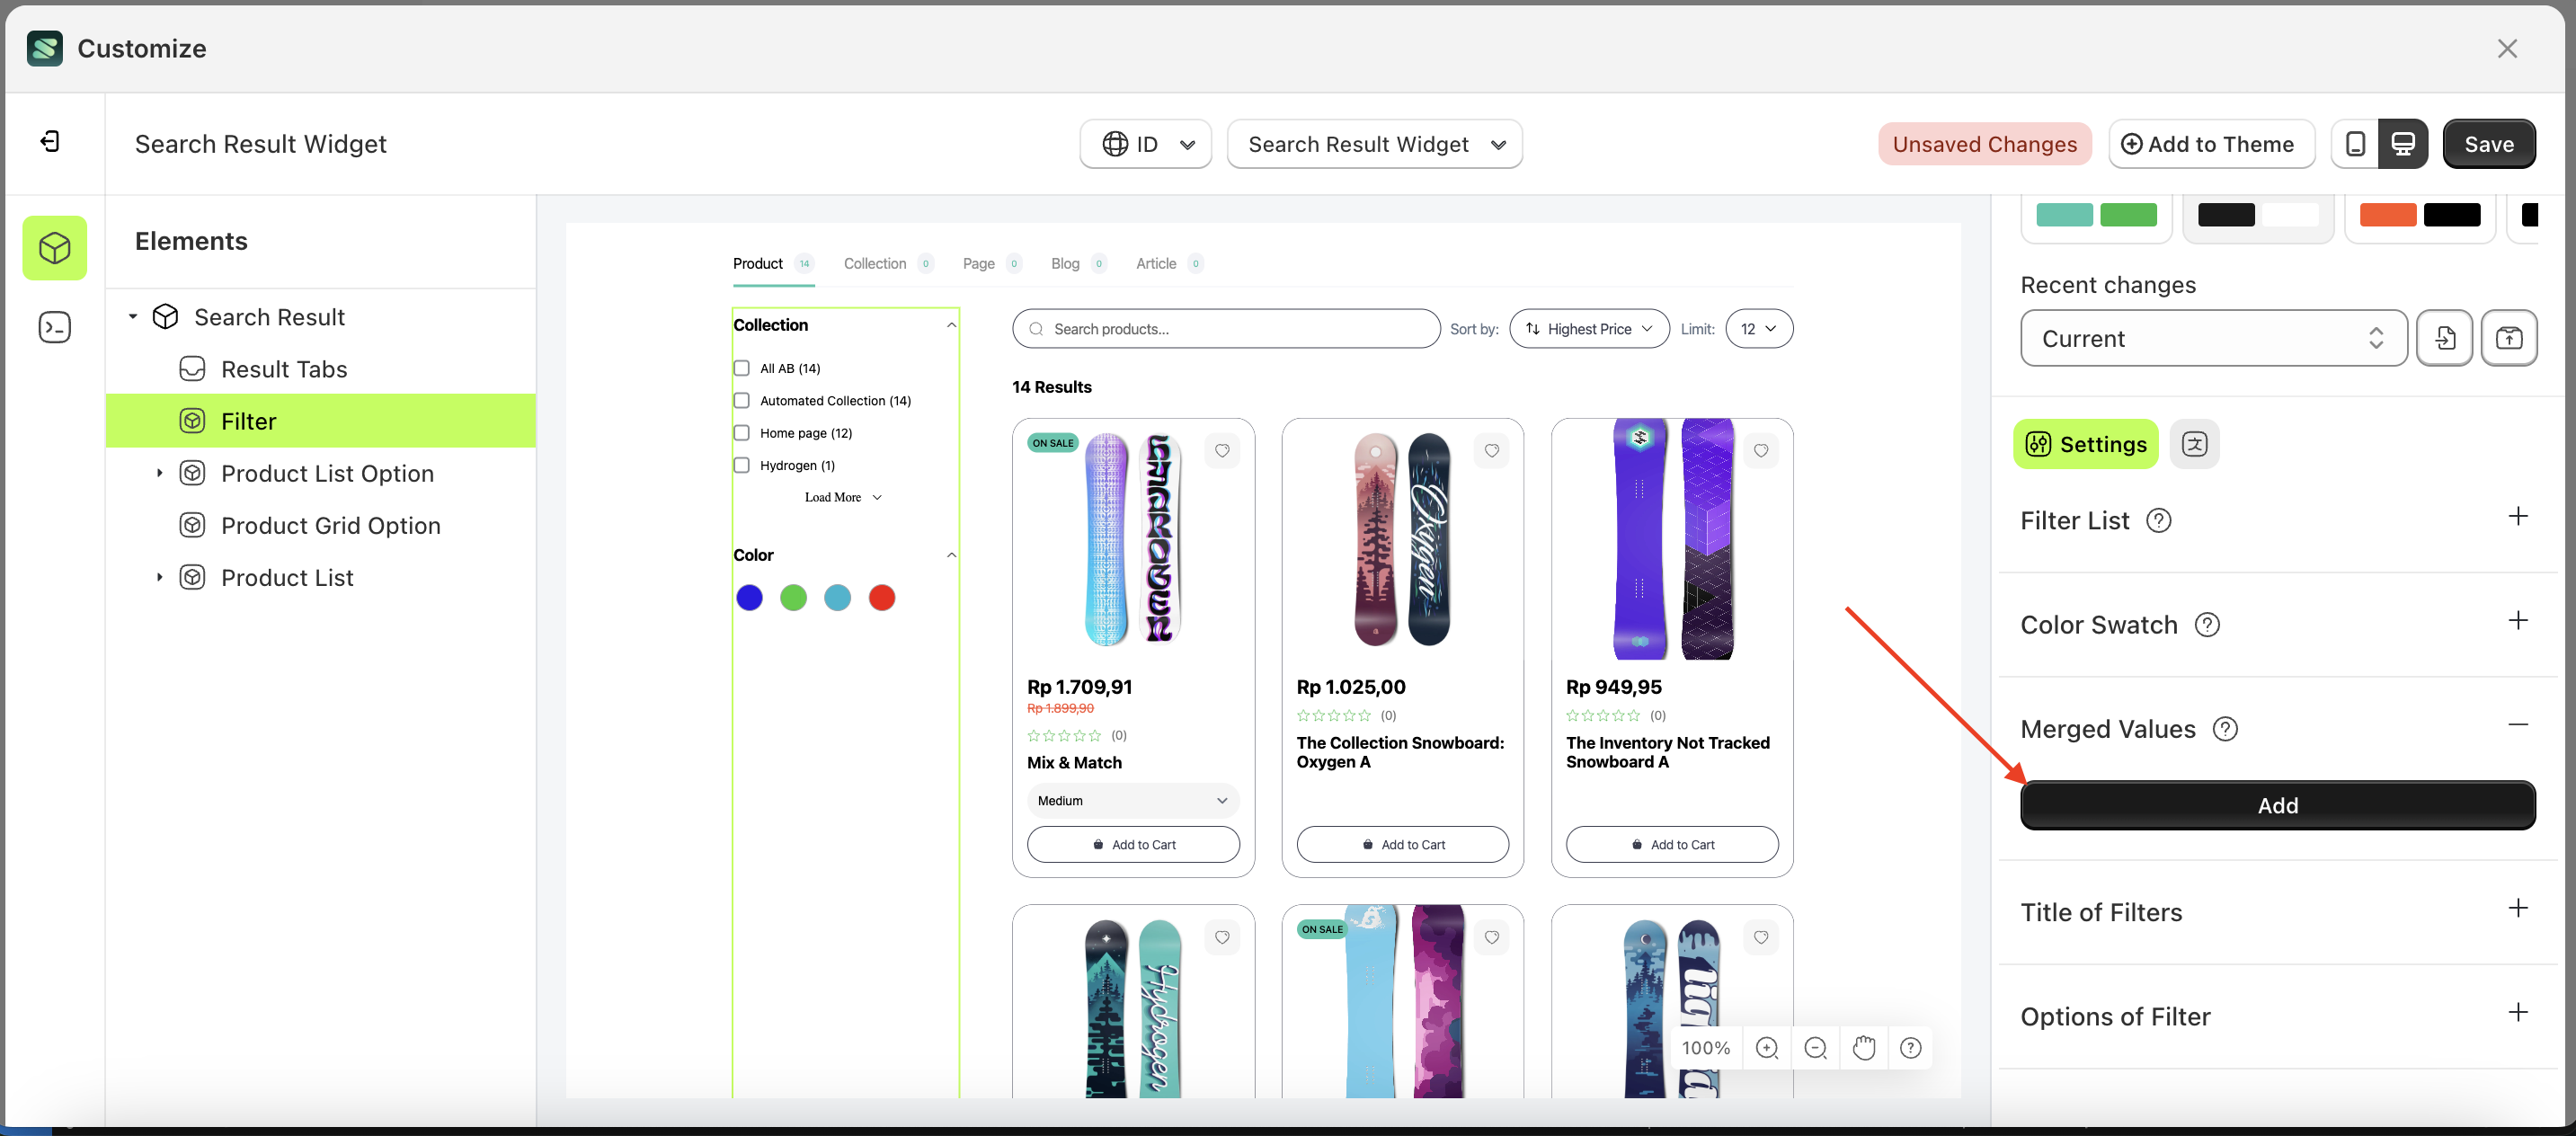
Task: Expand the Product List Option tree item
Action: coord(158,472)
